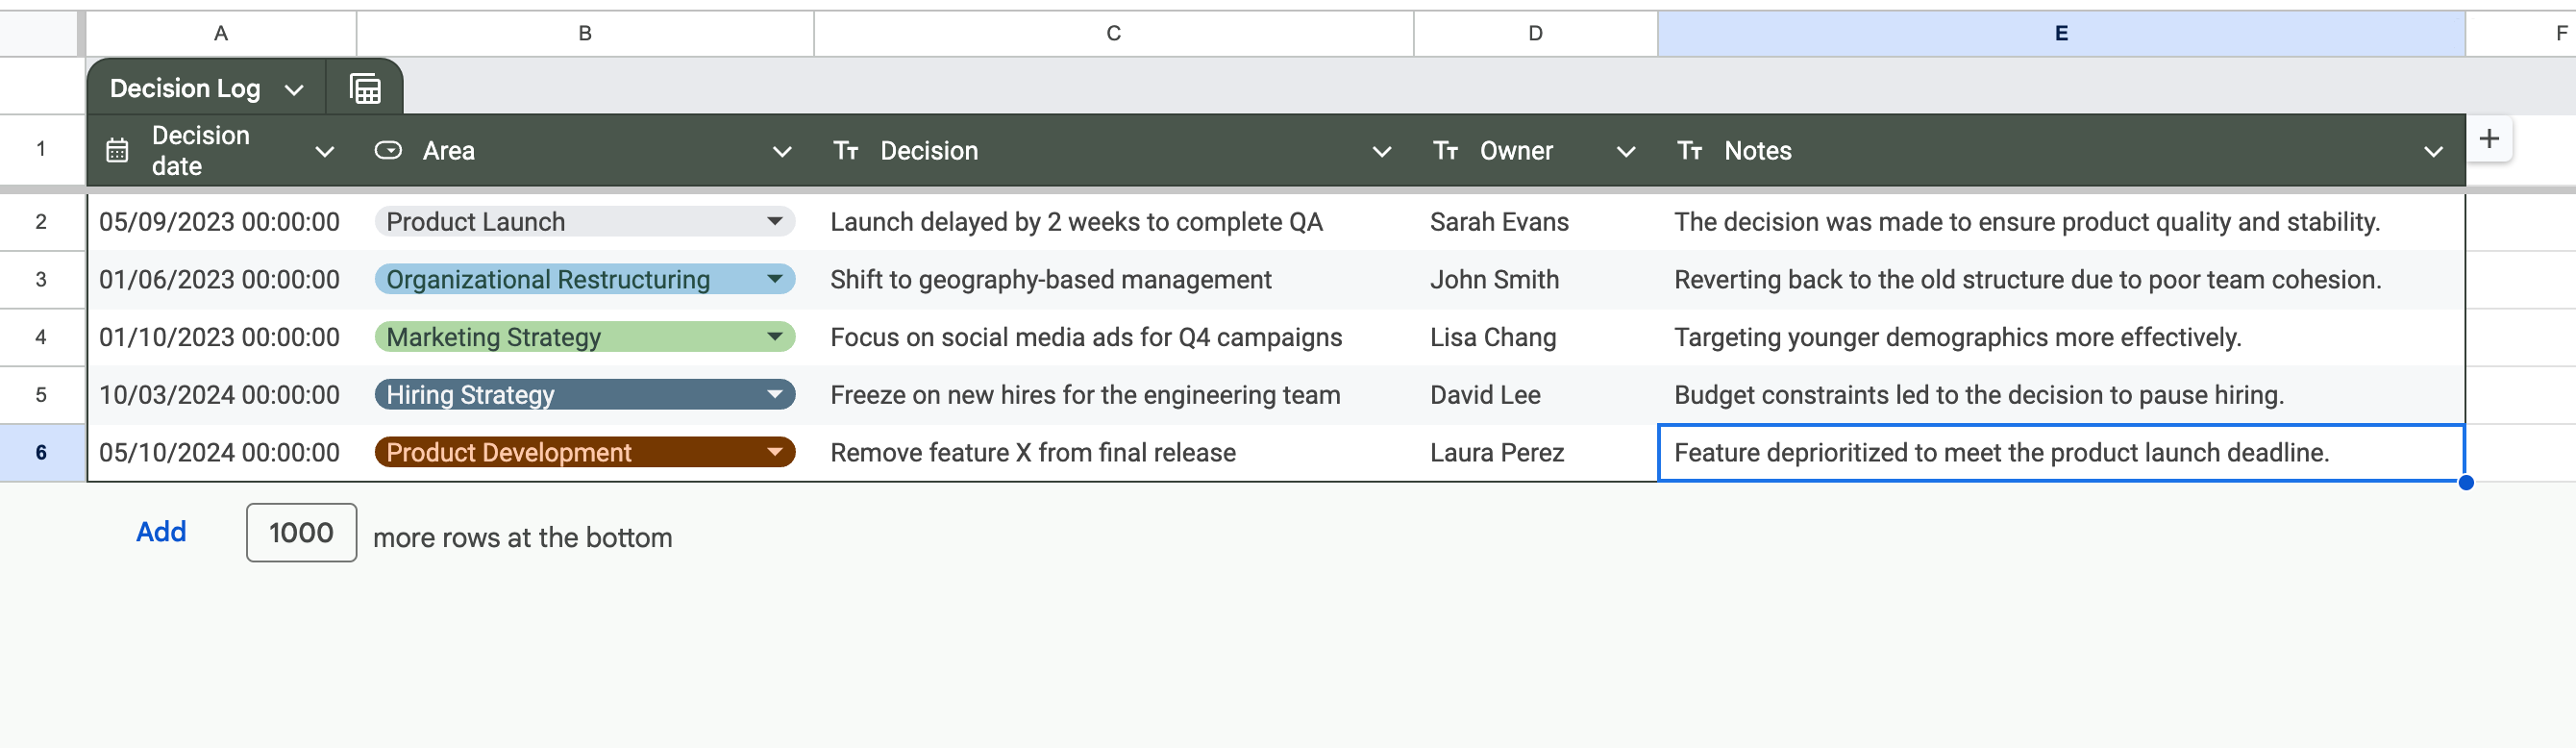
Task: Click the text type icon beside Notes
Action: [x=1690, y=151]
